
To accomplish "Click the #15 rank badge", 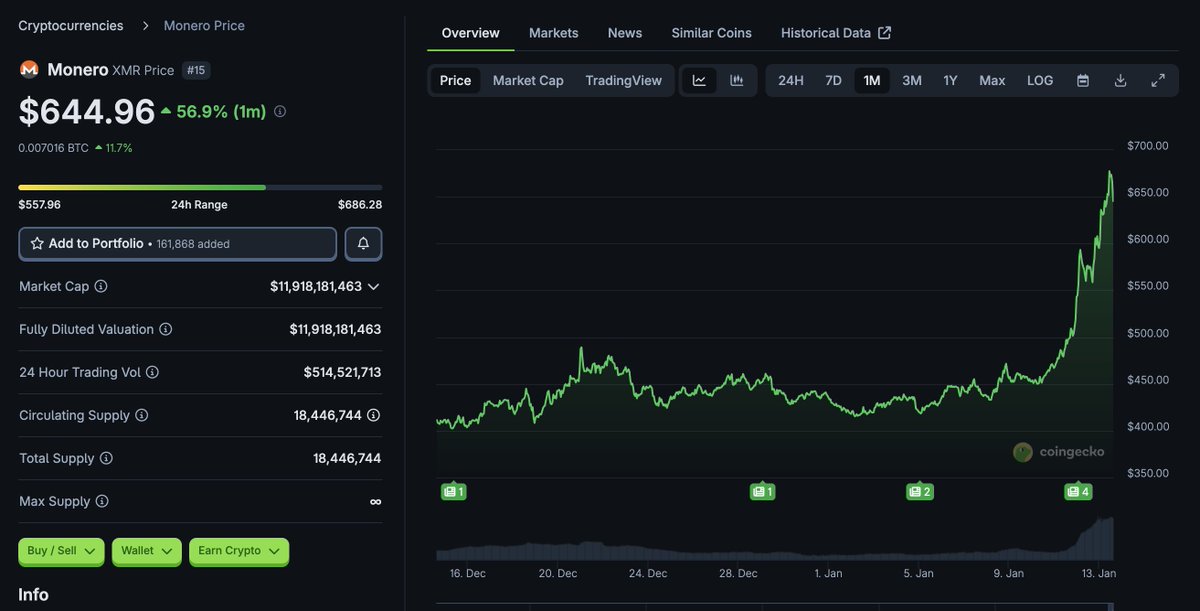I will [x=196, y=70].
